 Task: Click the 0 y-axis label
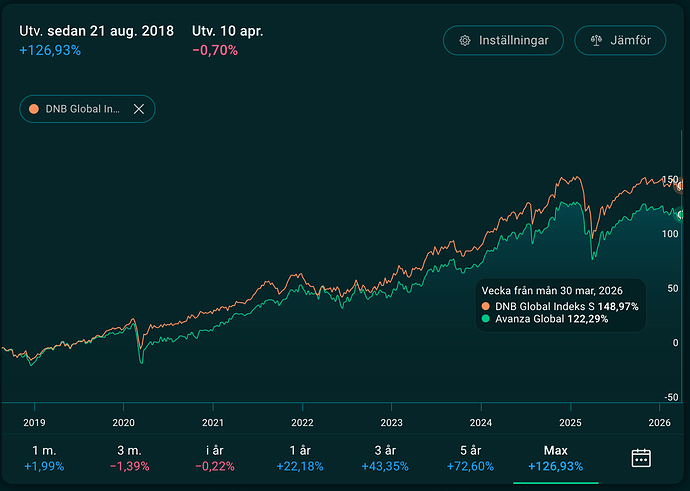pyautogui.click(x=675, y=343)
